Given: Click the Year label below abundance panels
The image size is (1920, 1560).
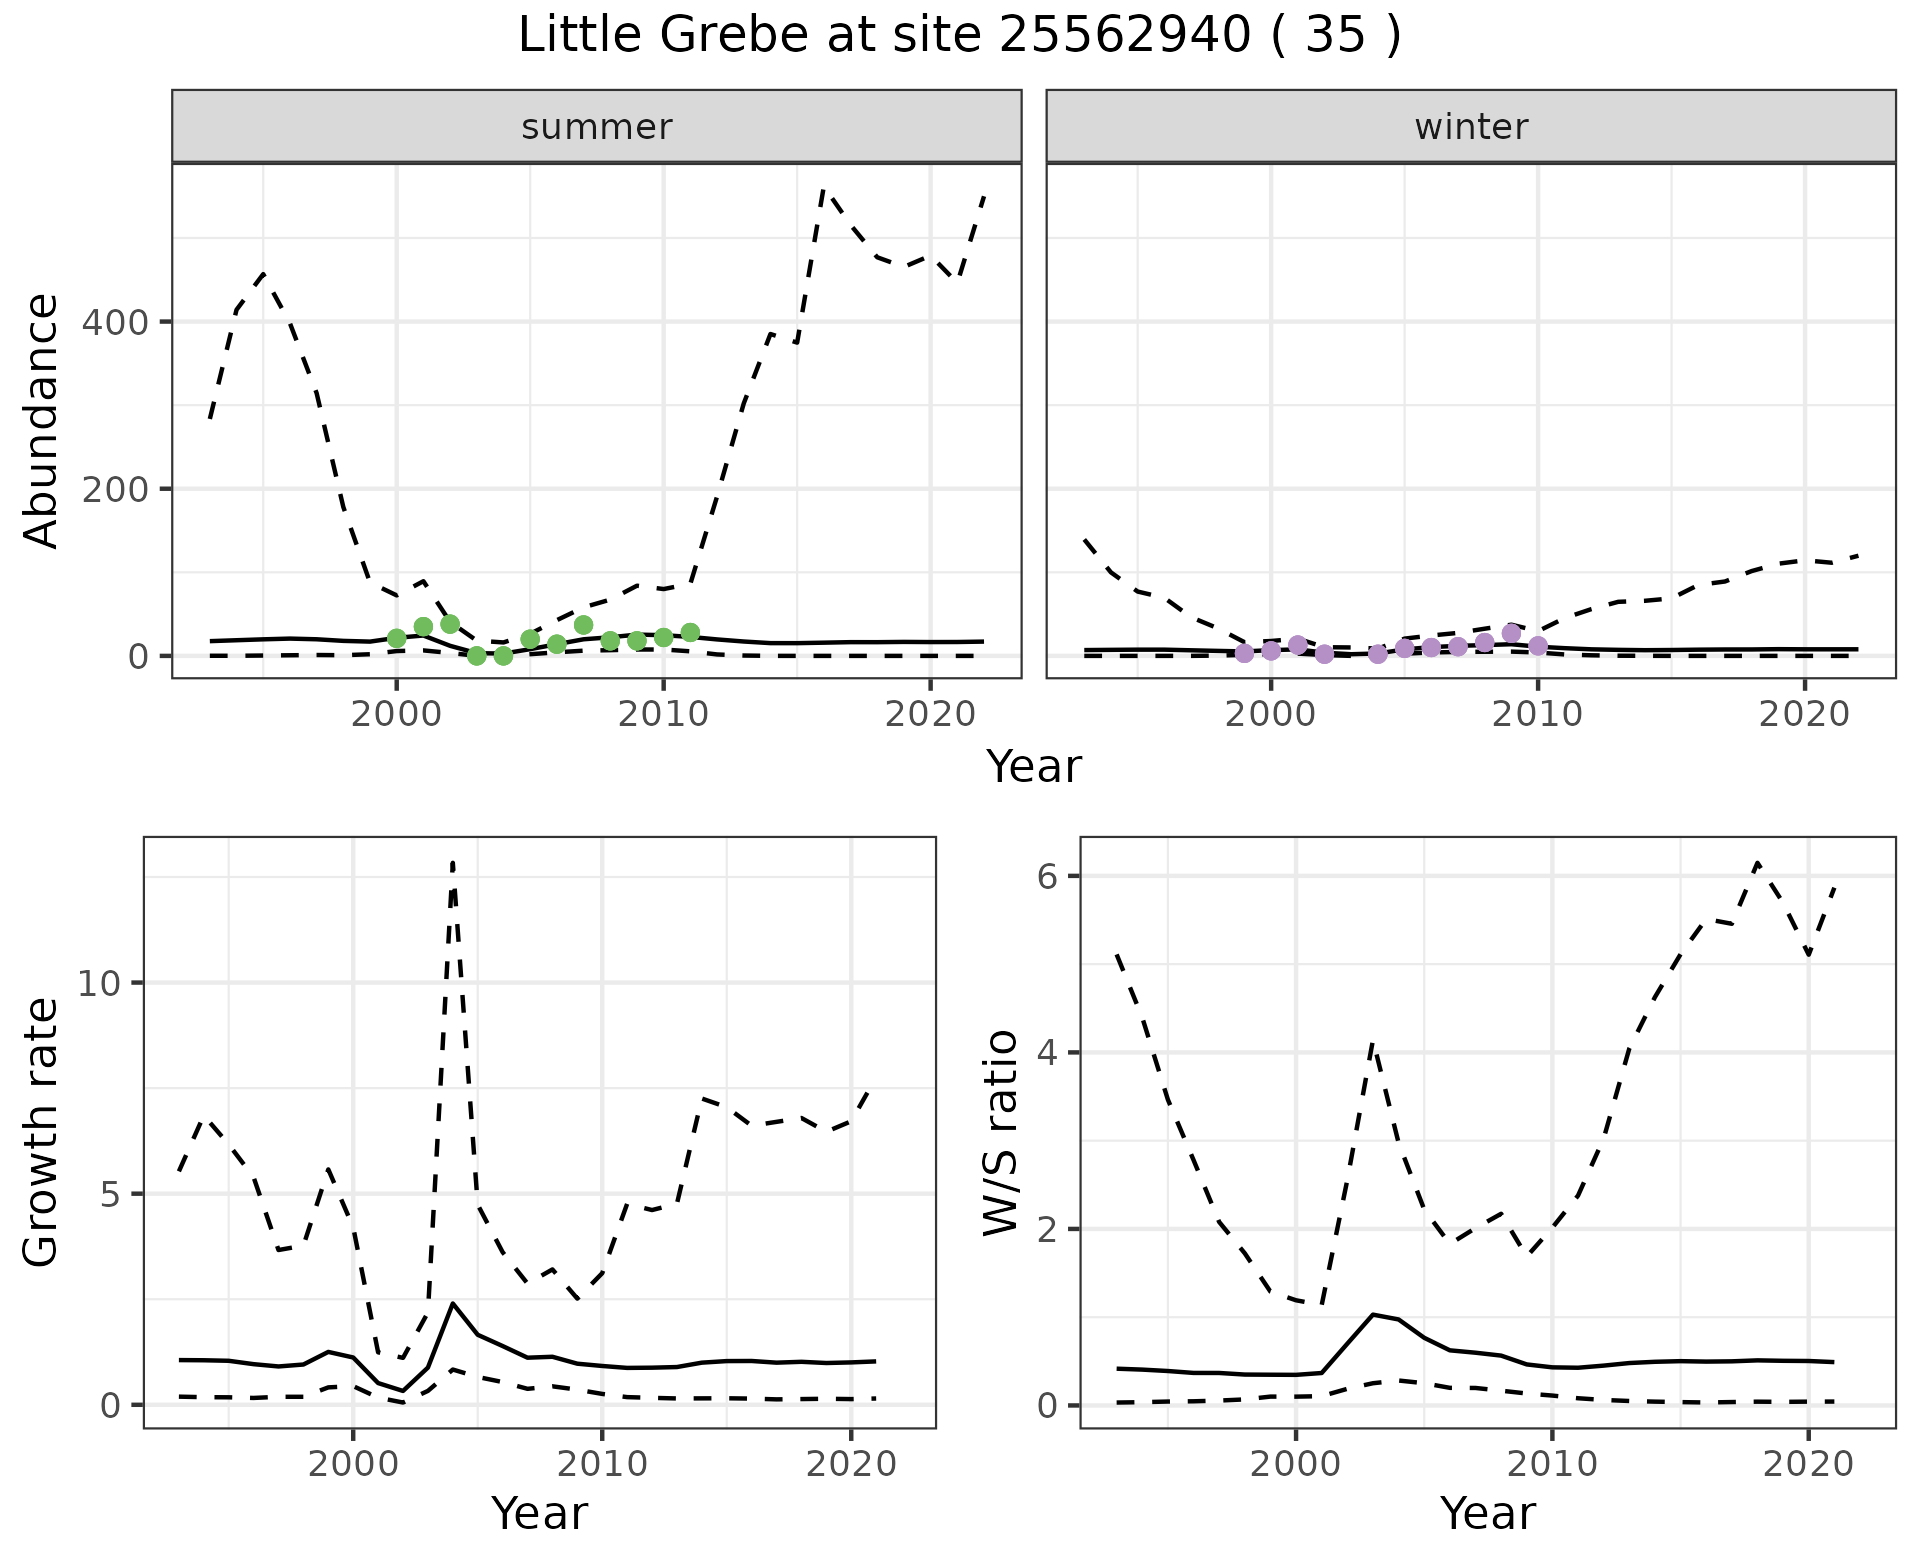Looking at the screenshot, I should click(1034, 767).
